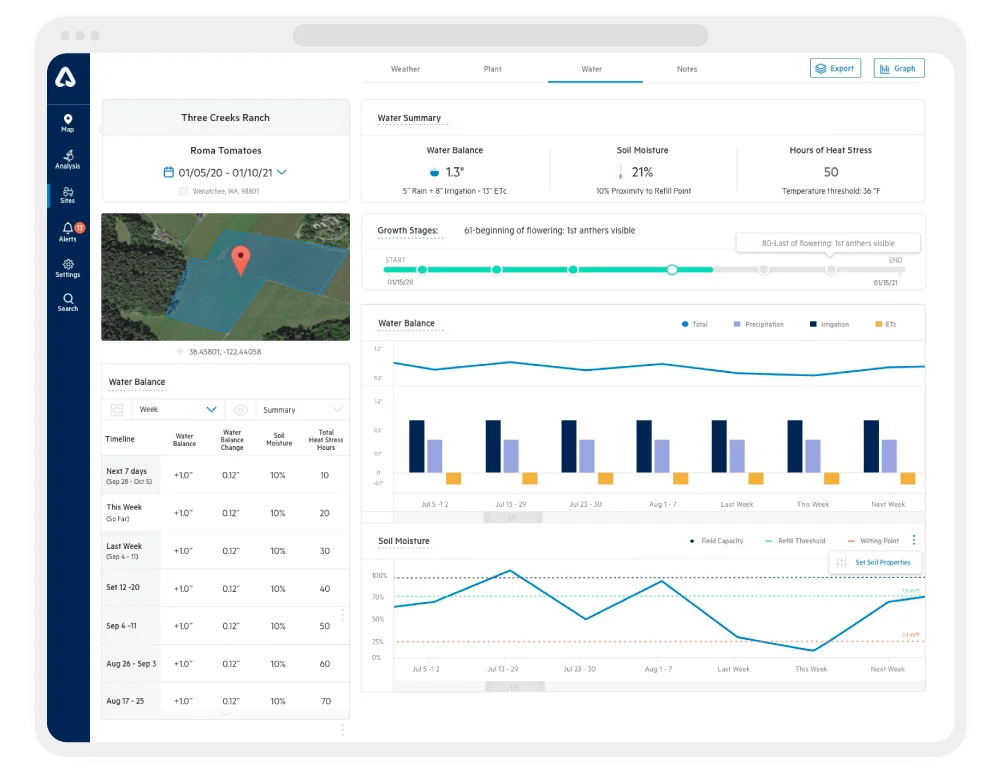Click the water drop icon beside 1.3"
Screen dimensions: 1001x780
click(x=434, y=172)
